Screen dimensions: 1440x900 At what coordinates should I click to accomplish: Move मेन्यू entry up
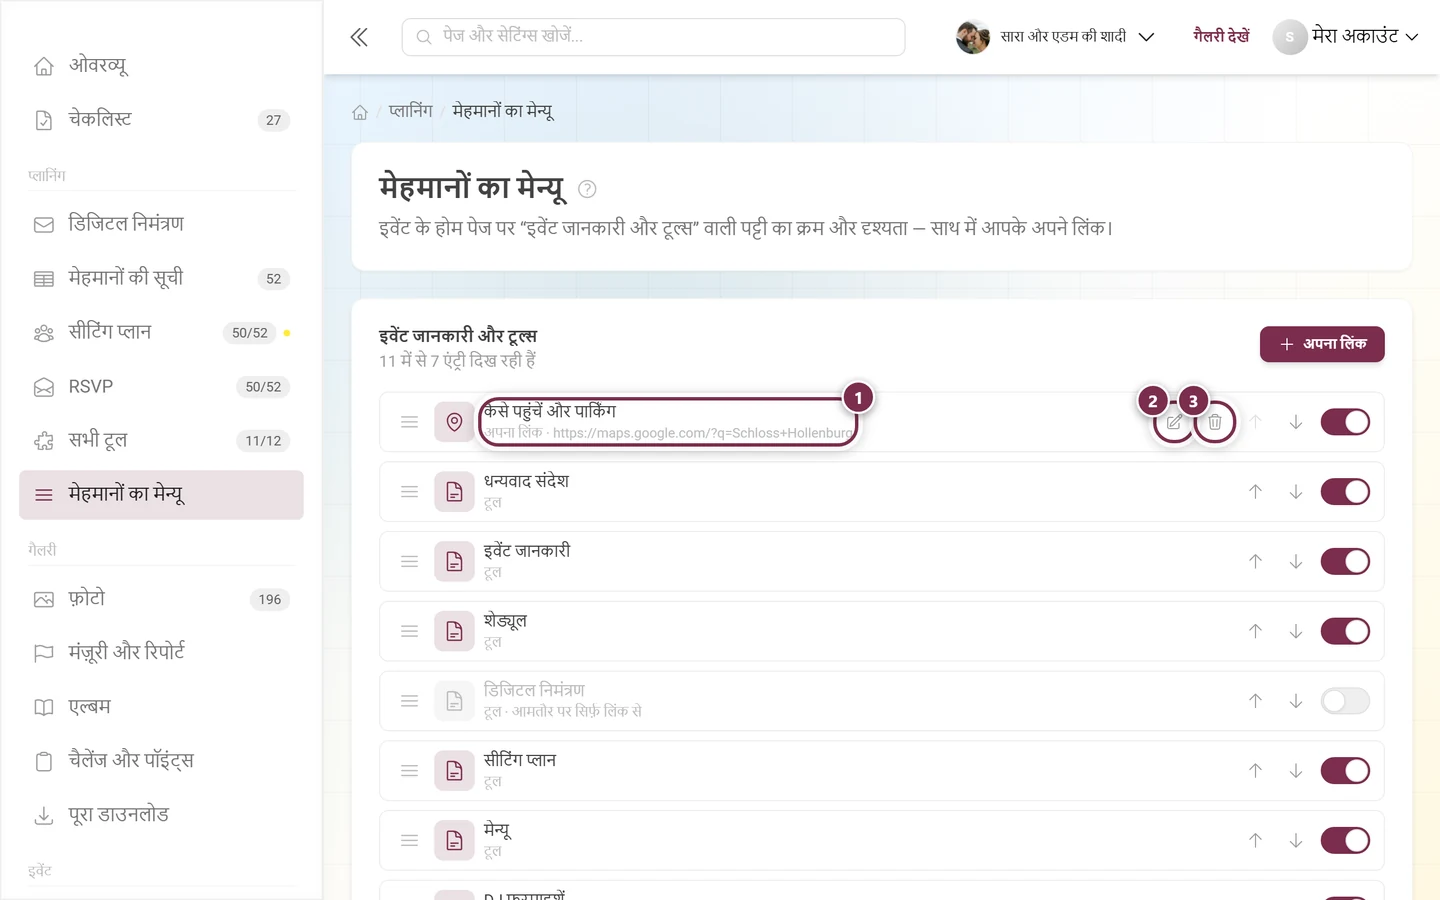[x=1255, y=841]
